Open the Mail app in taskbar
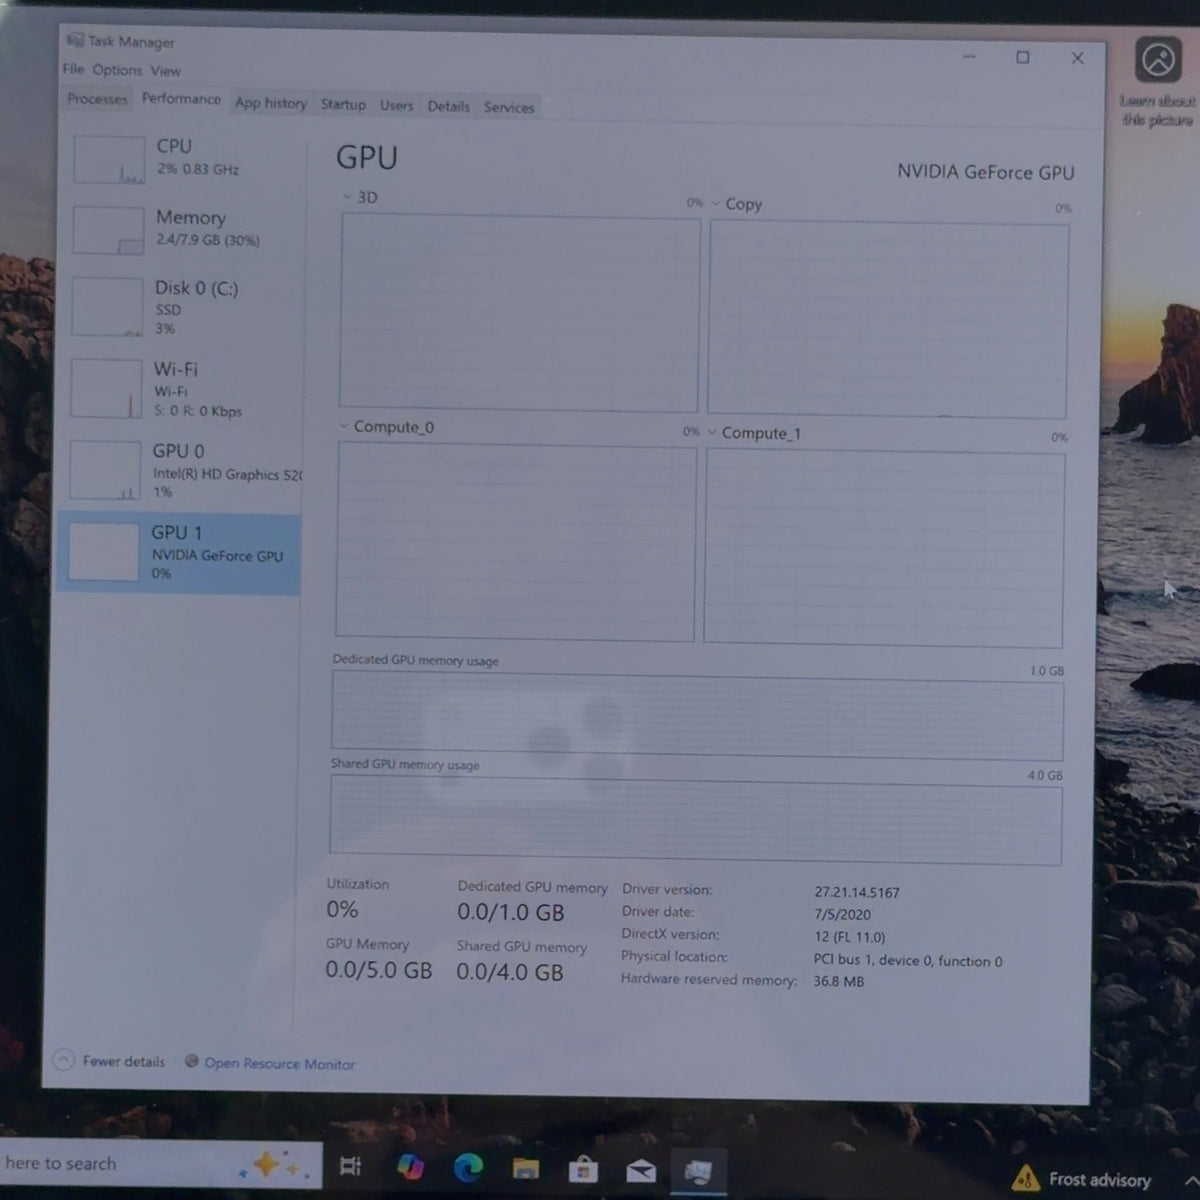Image resolution: width=1200 pixels, height=1200 pixels. click(640, 1170)
